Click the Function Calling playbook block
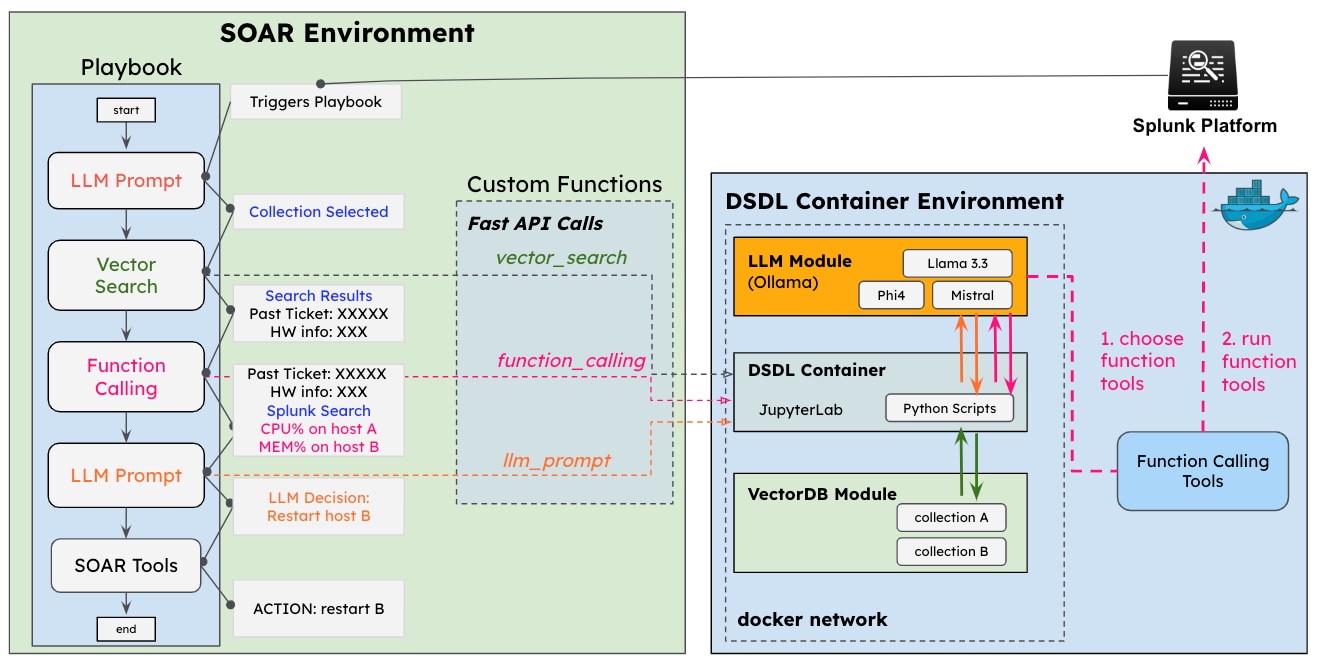 click(126, 377)
